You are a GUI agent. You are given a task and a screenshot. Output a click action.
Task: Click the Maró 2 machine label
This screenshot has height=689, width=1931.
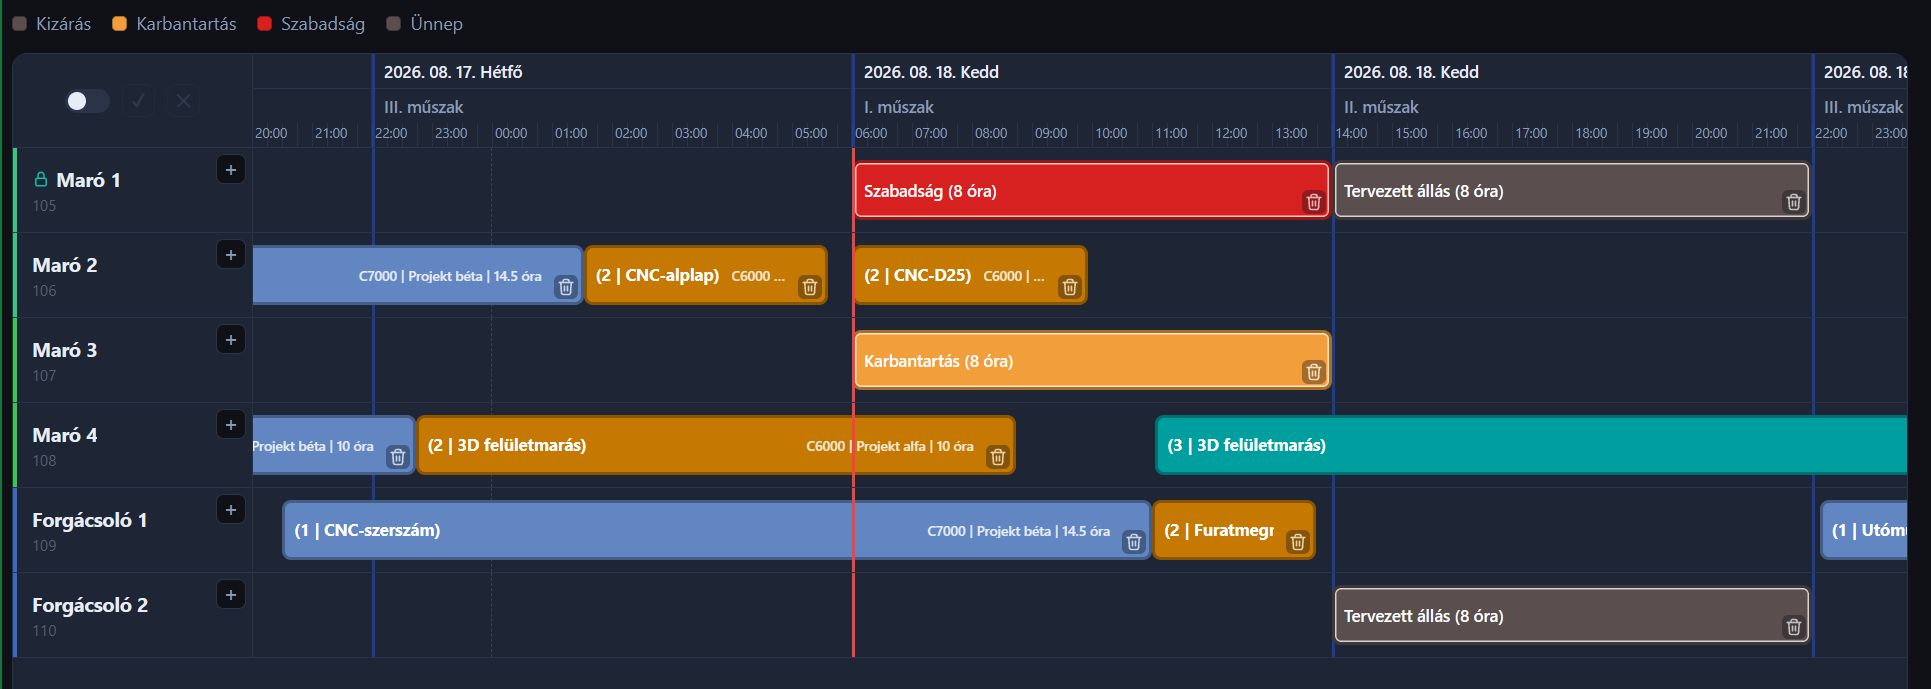(x=65, y=265)
